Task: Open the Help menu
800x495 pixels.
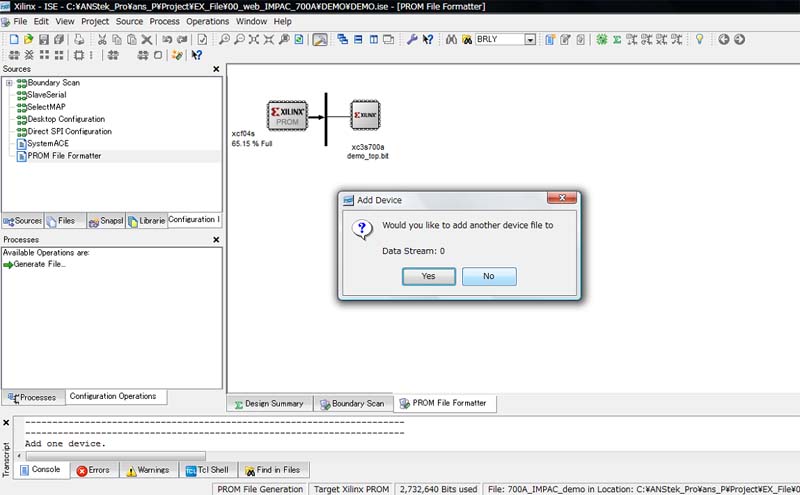Action: point(282,21)
